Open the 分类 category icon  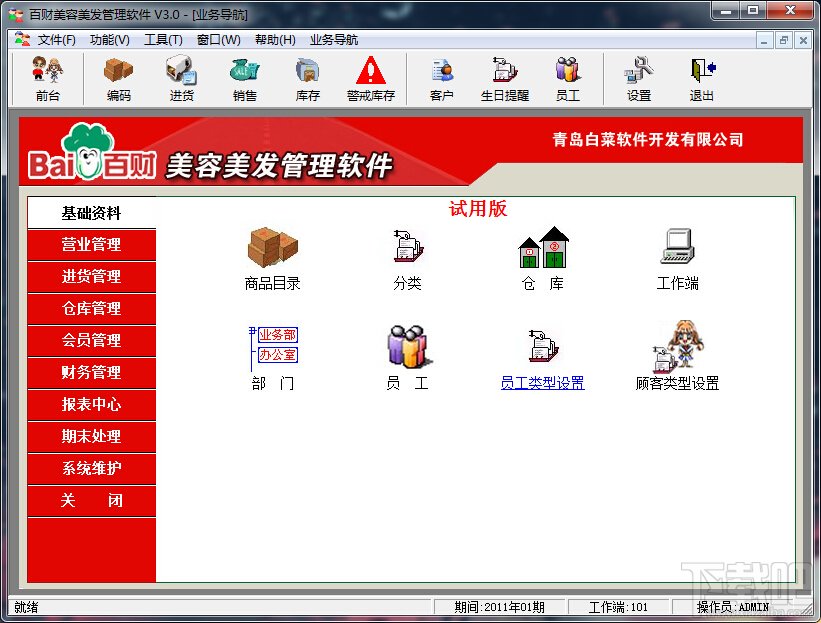(408, 246)
